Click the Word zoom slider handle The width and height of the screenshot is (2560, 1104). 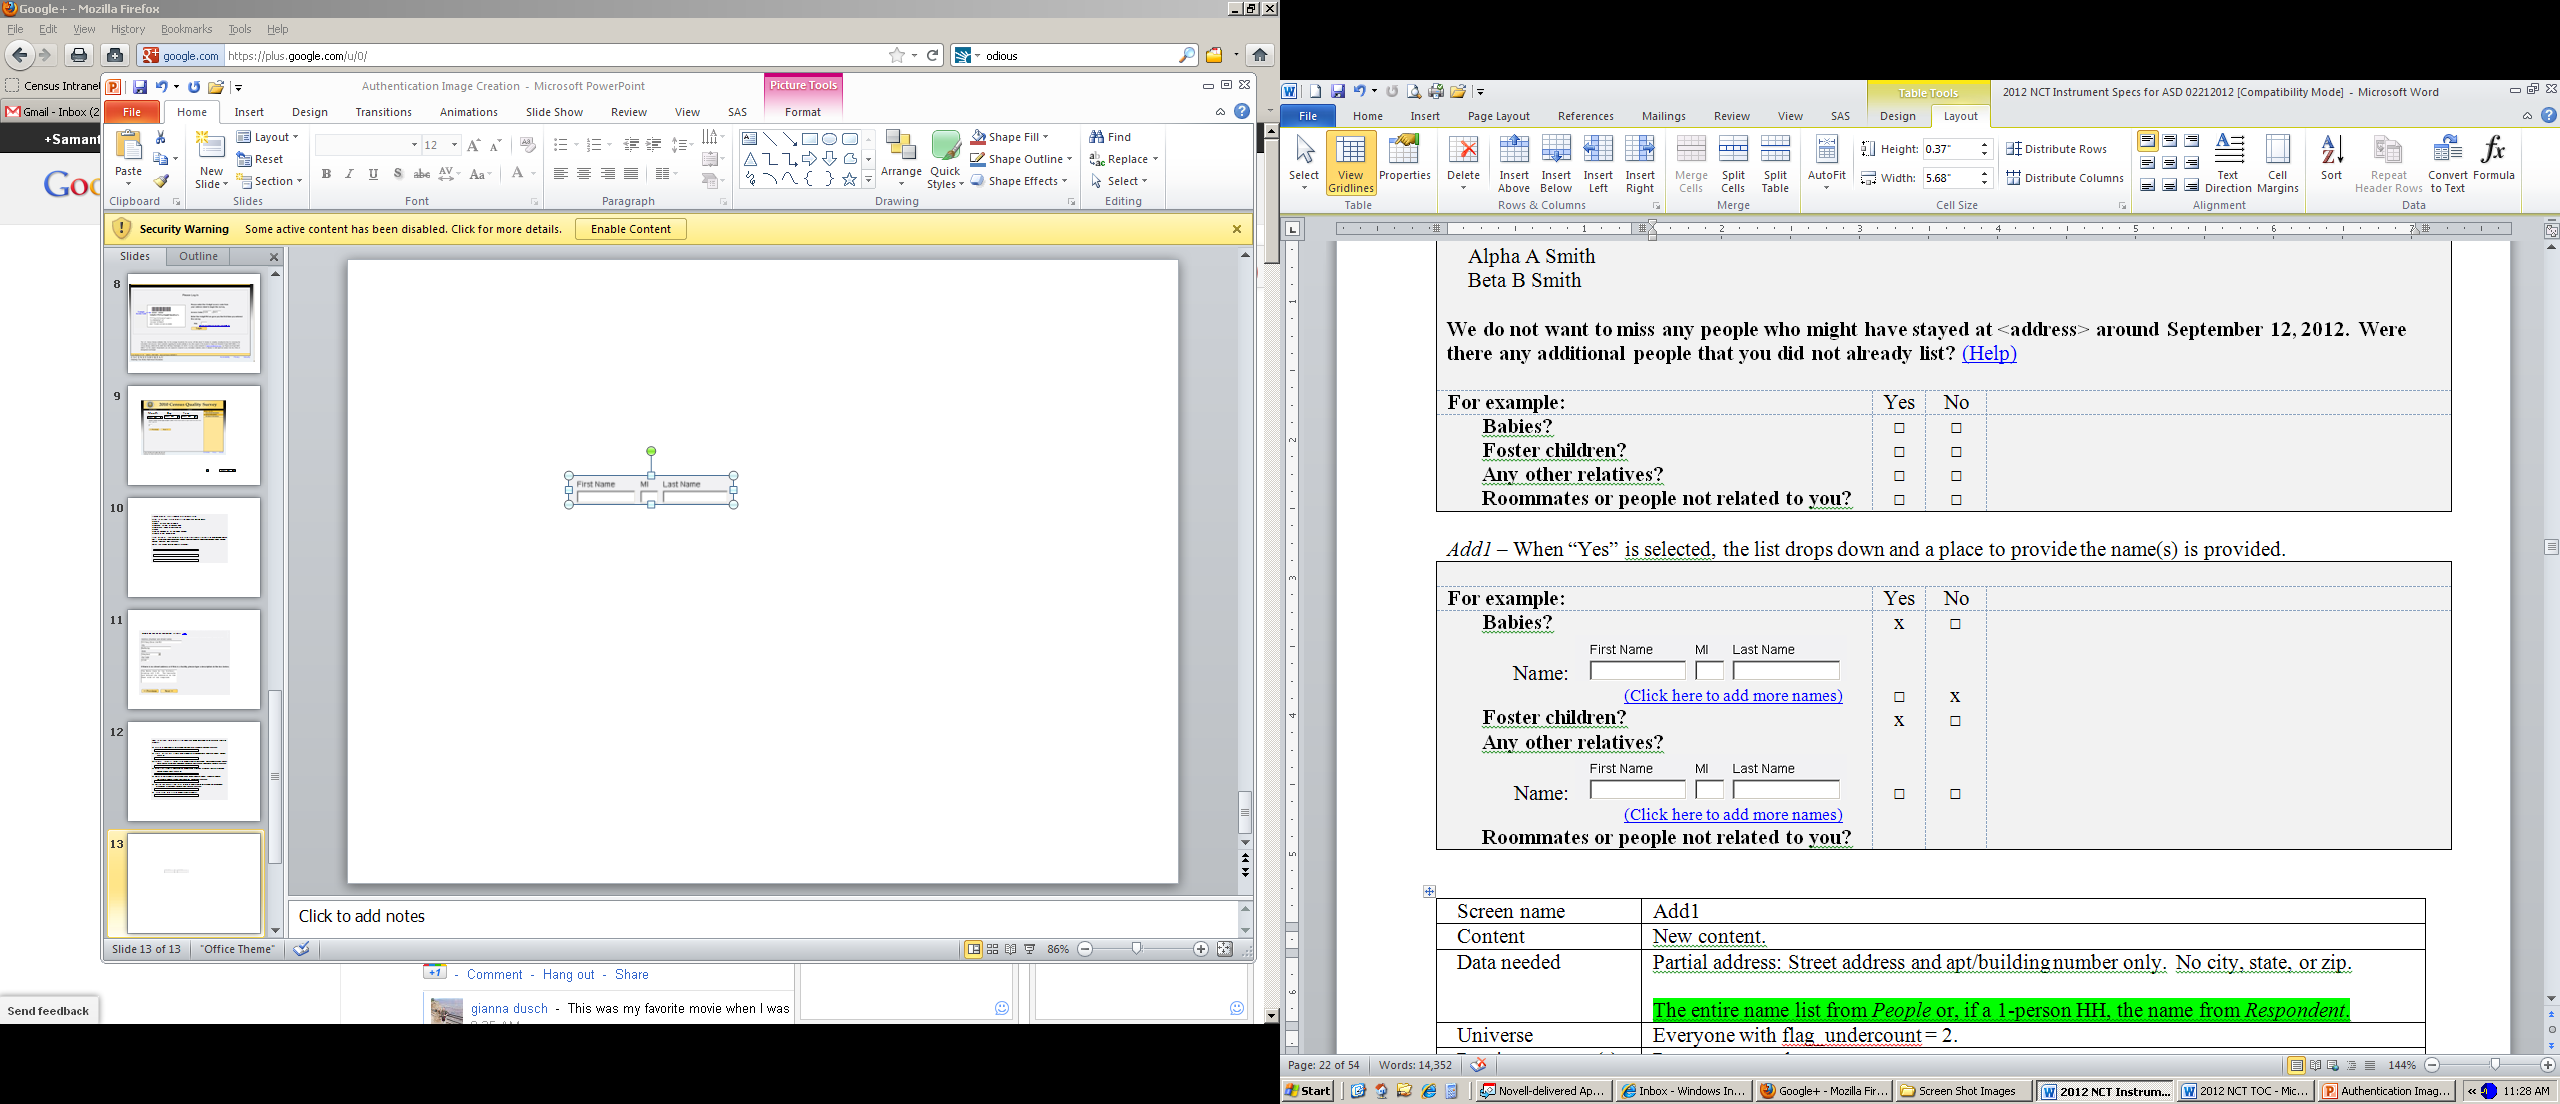click(x=2495, y=1065)
